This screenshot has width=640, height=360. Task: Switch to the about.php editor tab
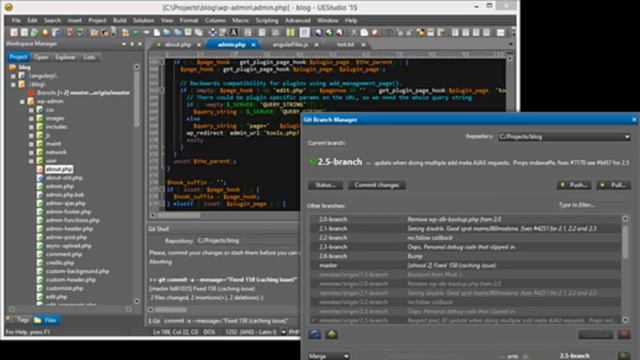click(x=178, y=44)
